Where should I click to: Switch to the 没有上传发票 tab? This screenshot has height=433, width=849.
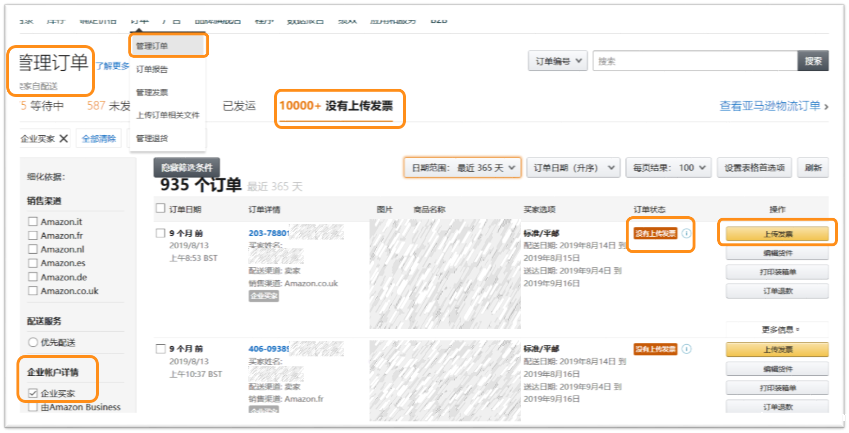[340, 106]
